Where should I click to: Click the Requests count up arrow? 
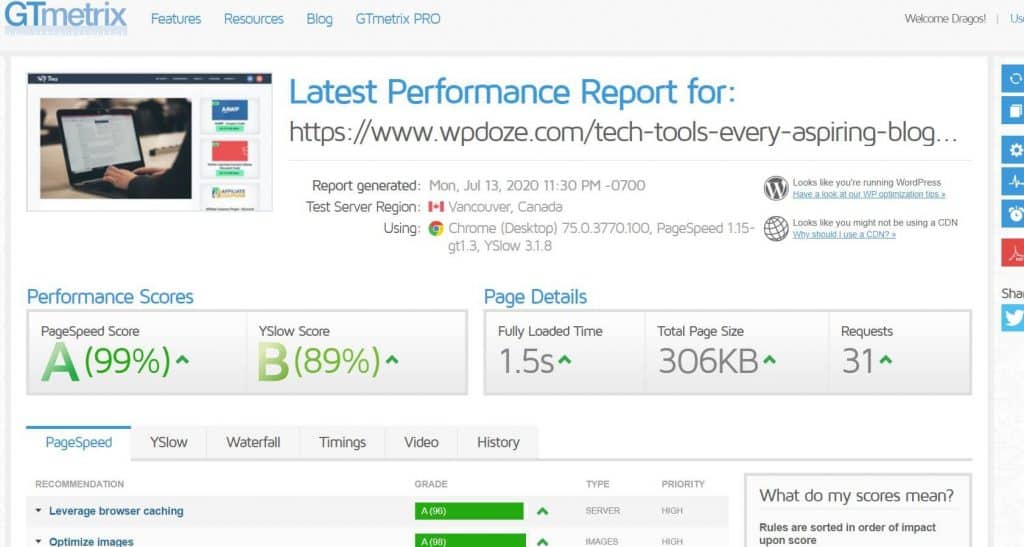pos(886,360)
